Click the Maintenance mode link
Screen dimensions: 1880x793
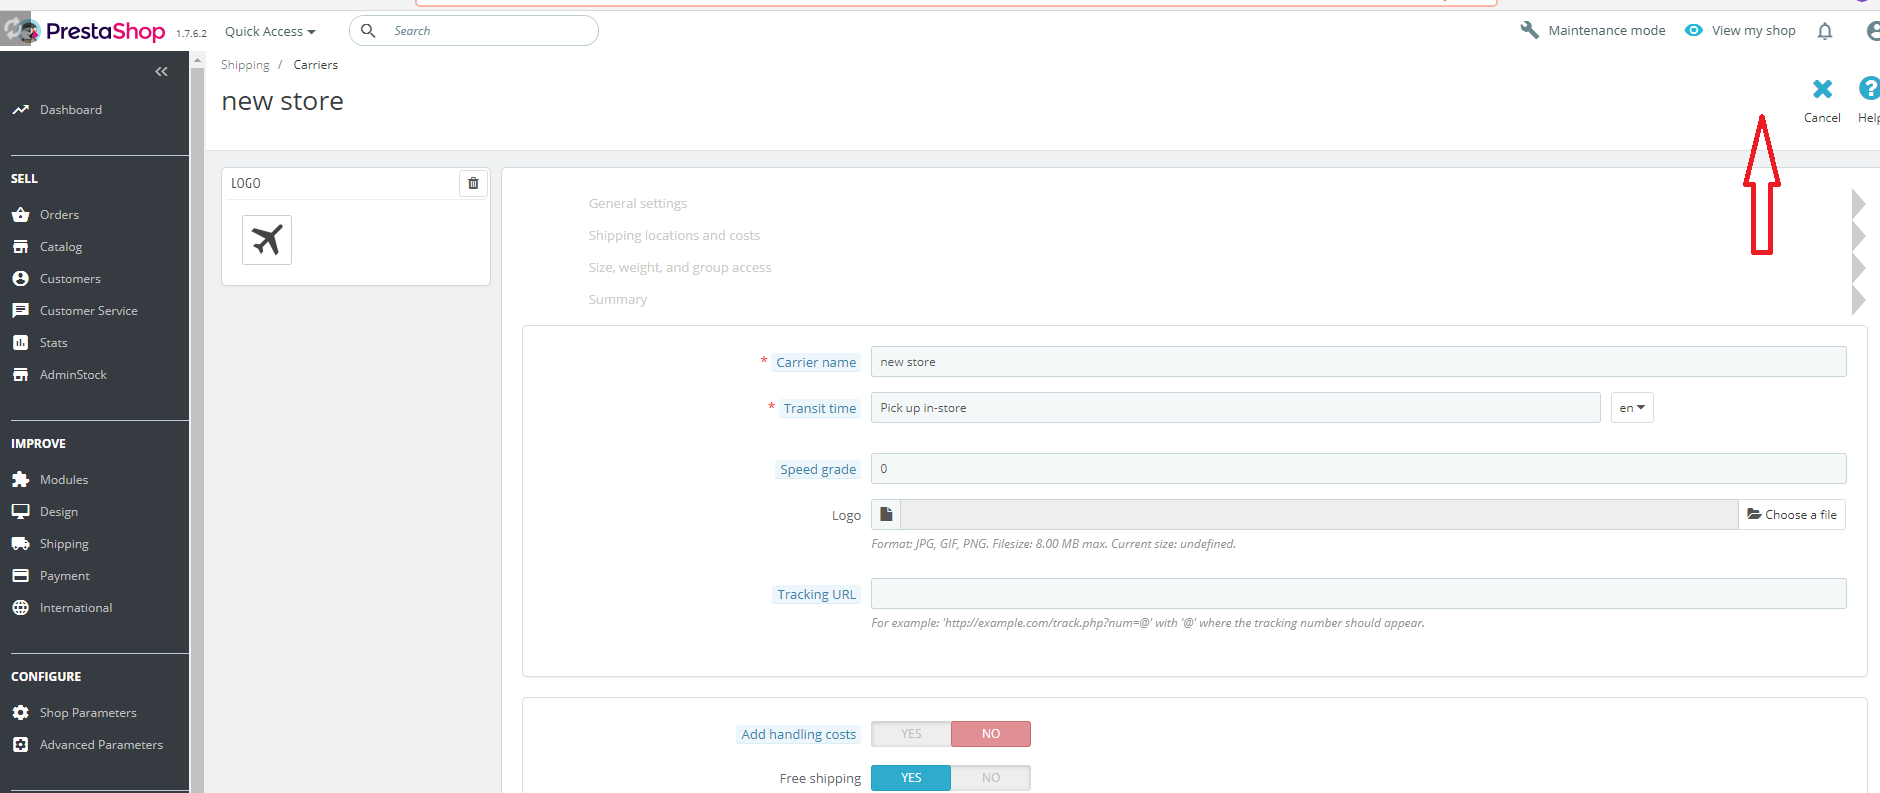click(x=1607, y=31)
